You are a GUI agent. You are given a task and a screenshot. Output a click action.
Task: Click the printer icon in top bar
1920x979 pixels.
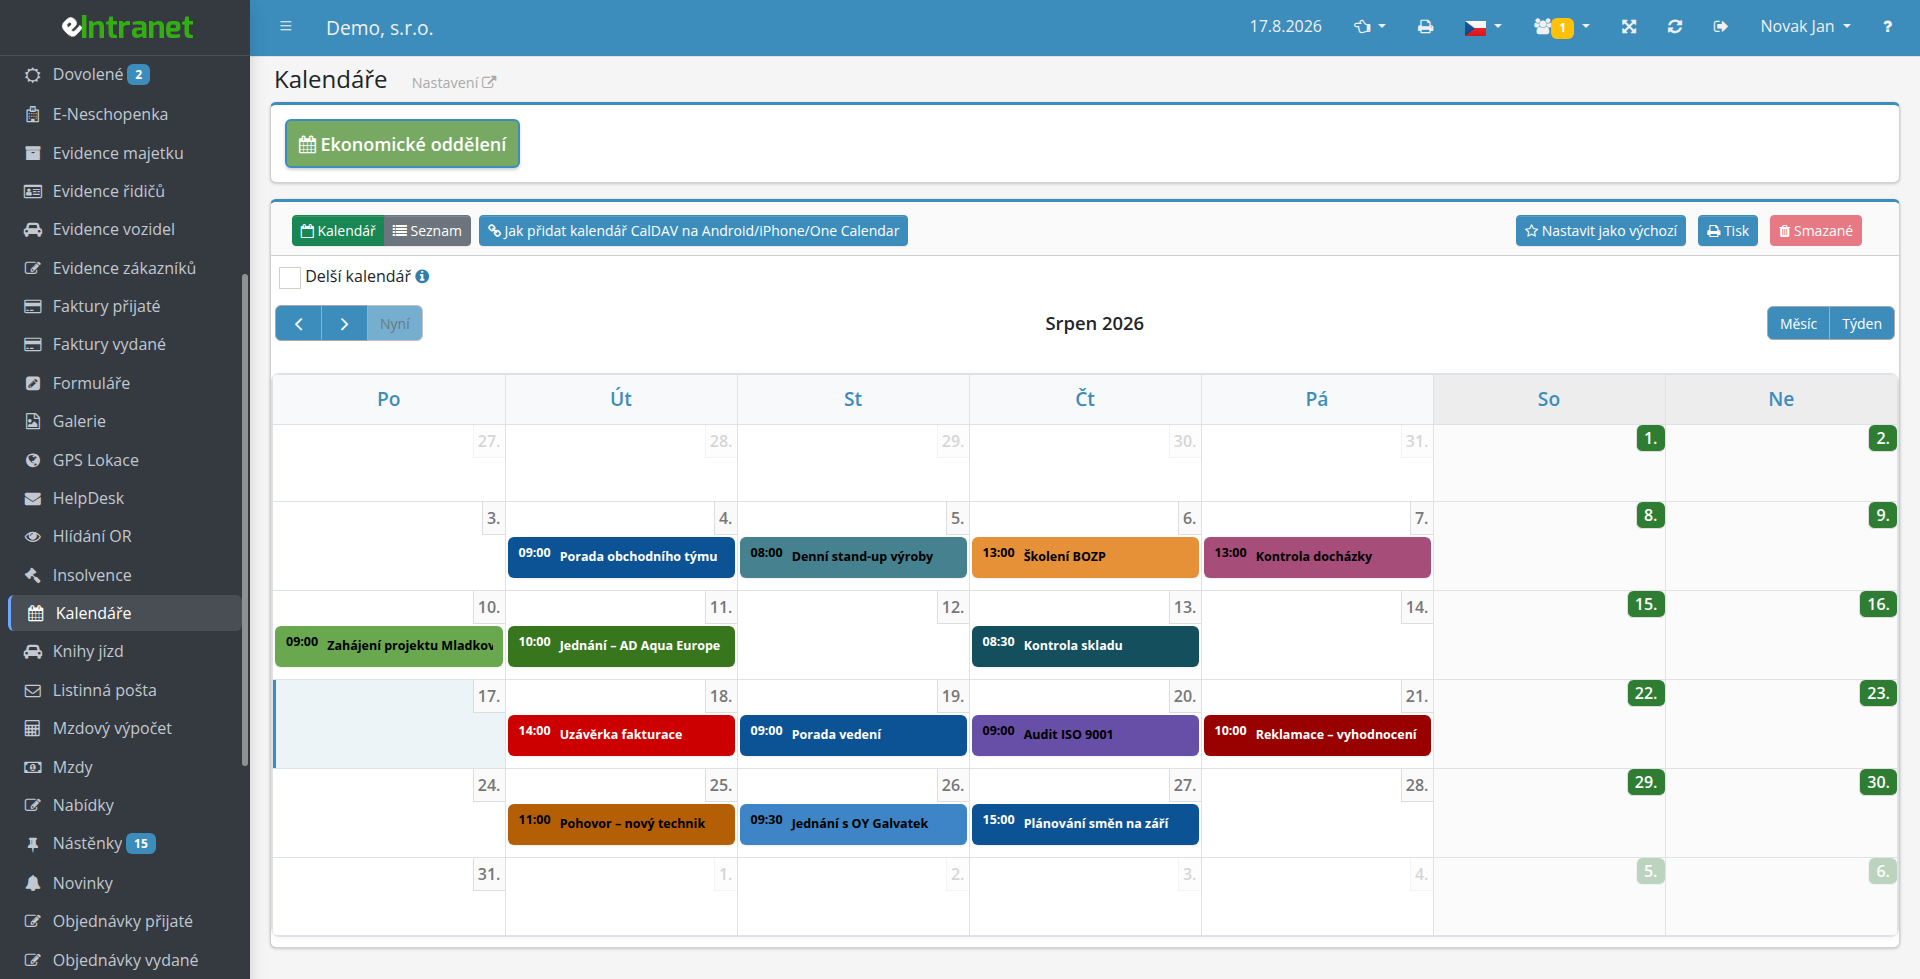tap(1425, 27)
